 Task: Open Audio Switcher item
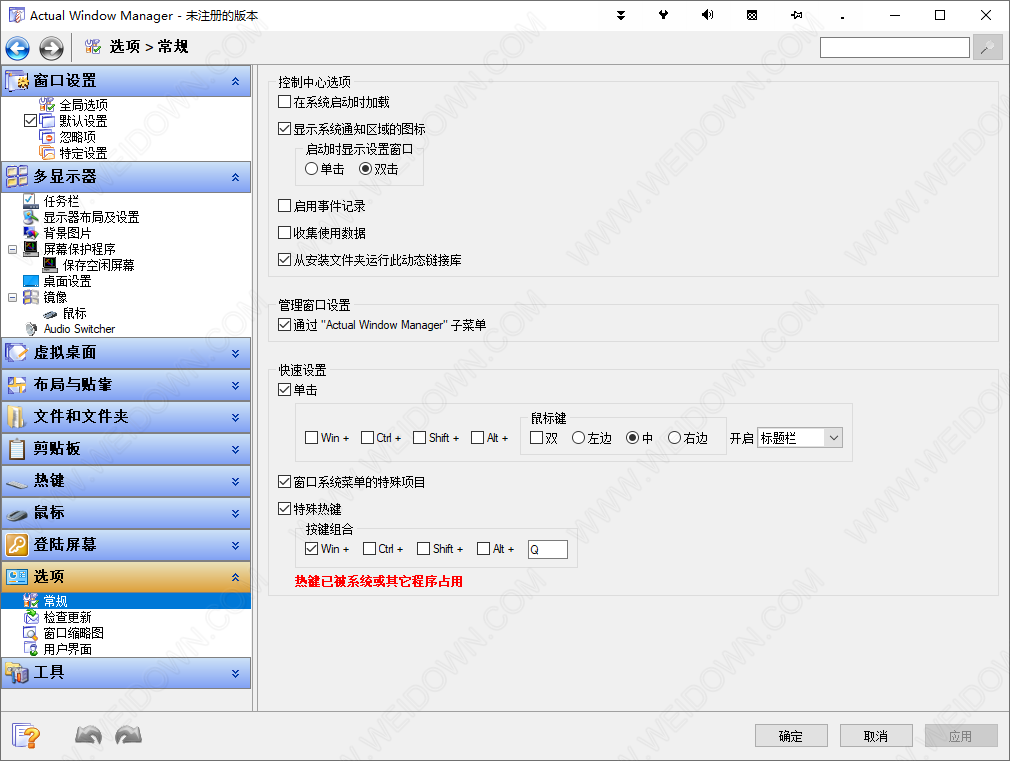79,329
